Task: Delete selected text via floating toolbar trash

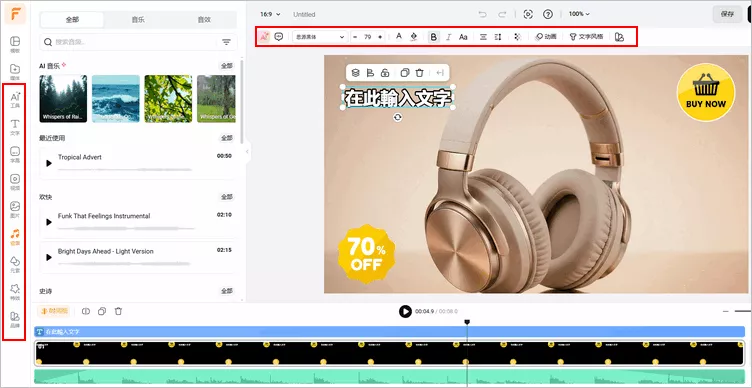Action: [x=420, y=73]
